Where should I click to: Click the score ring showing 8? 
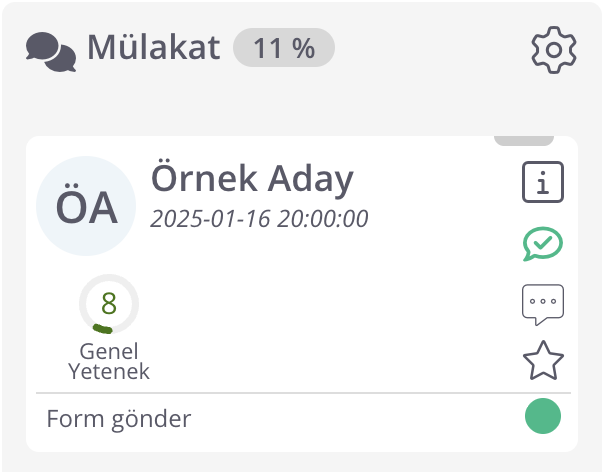(109, 302)
